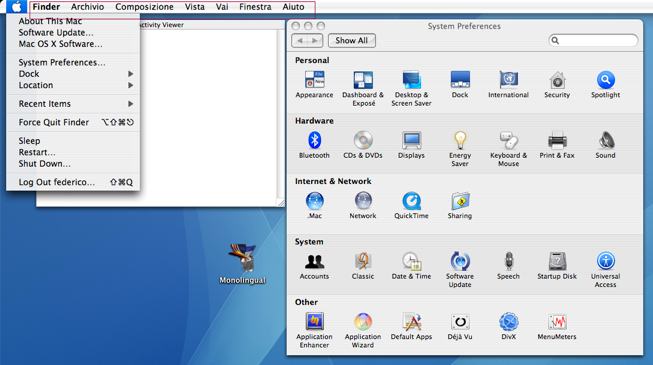Open the Aiuto menu
The image size is (653, 365).
(293, 7)
